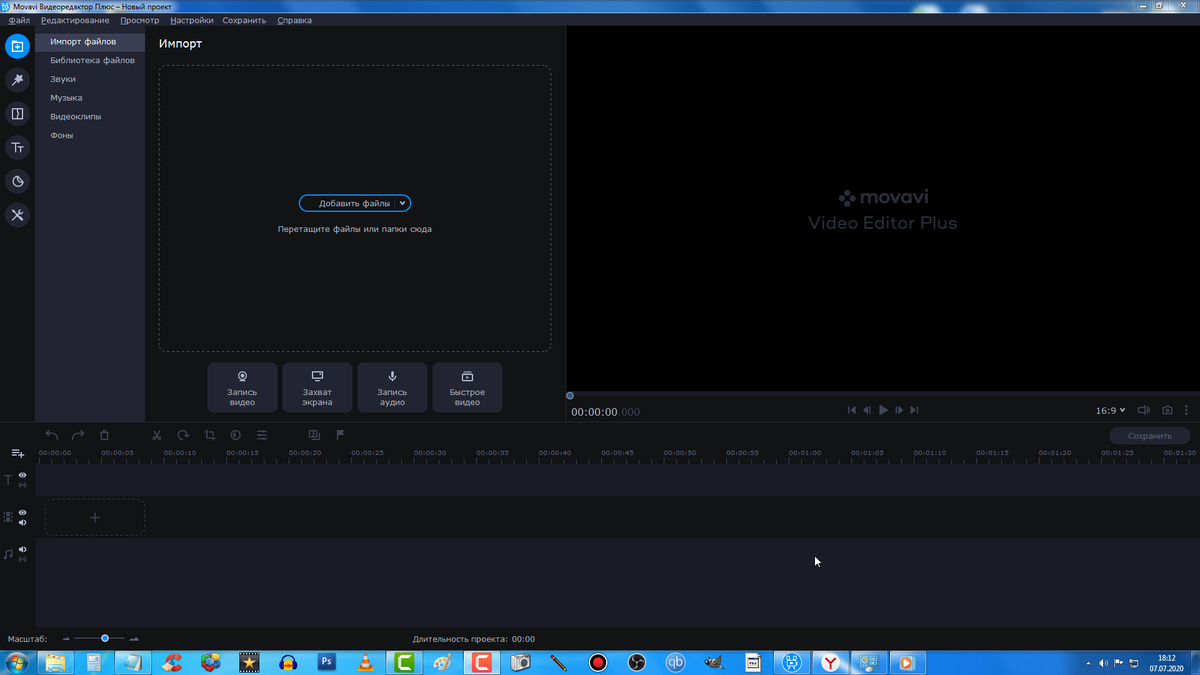This screenshot has width=1200, height=675.
Task: Click Запись аудио microphone button
Action: 392,387
